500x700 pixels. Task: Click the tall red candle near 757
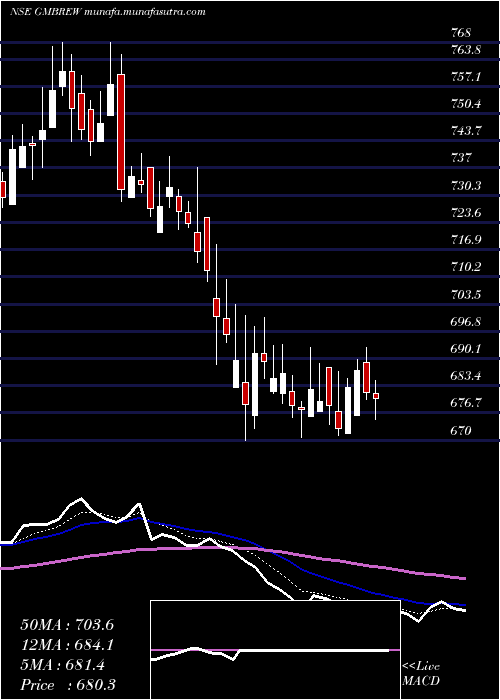(121, 132)
